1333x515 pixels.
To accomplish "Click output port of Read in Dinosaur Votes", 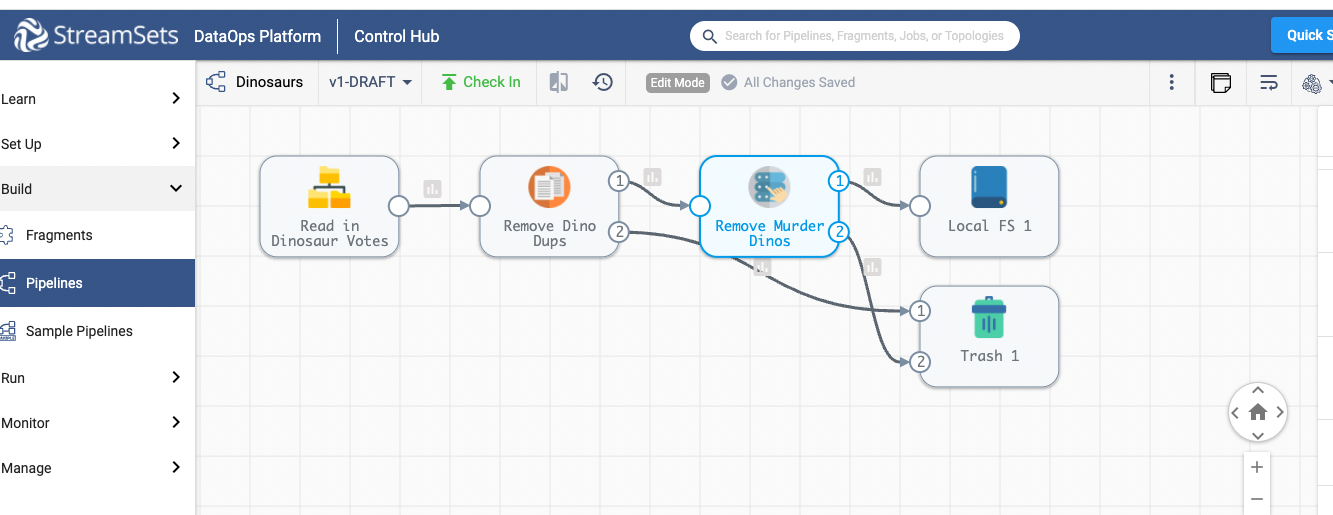I will [x=399, y=206].
